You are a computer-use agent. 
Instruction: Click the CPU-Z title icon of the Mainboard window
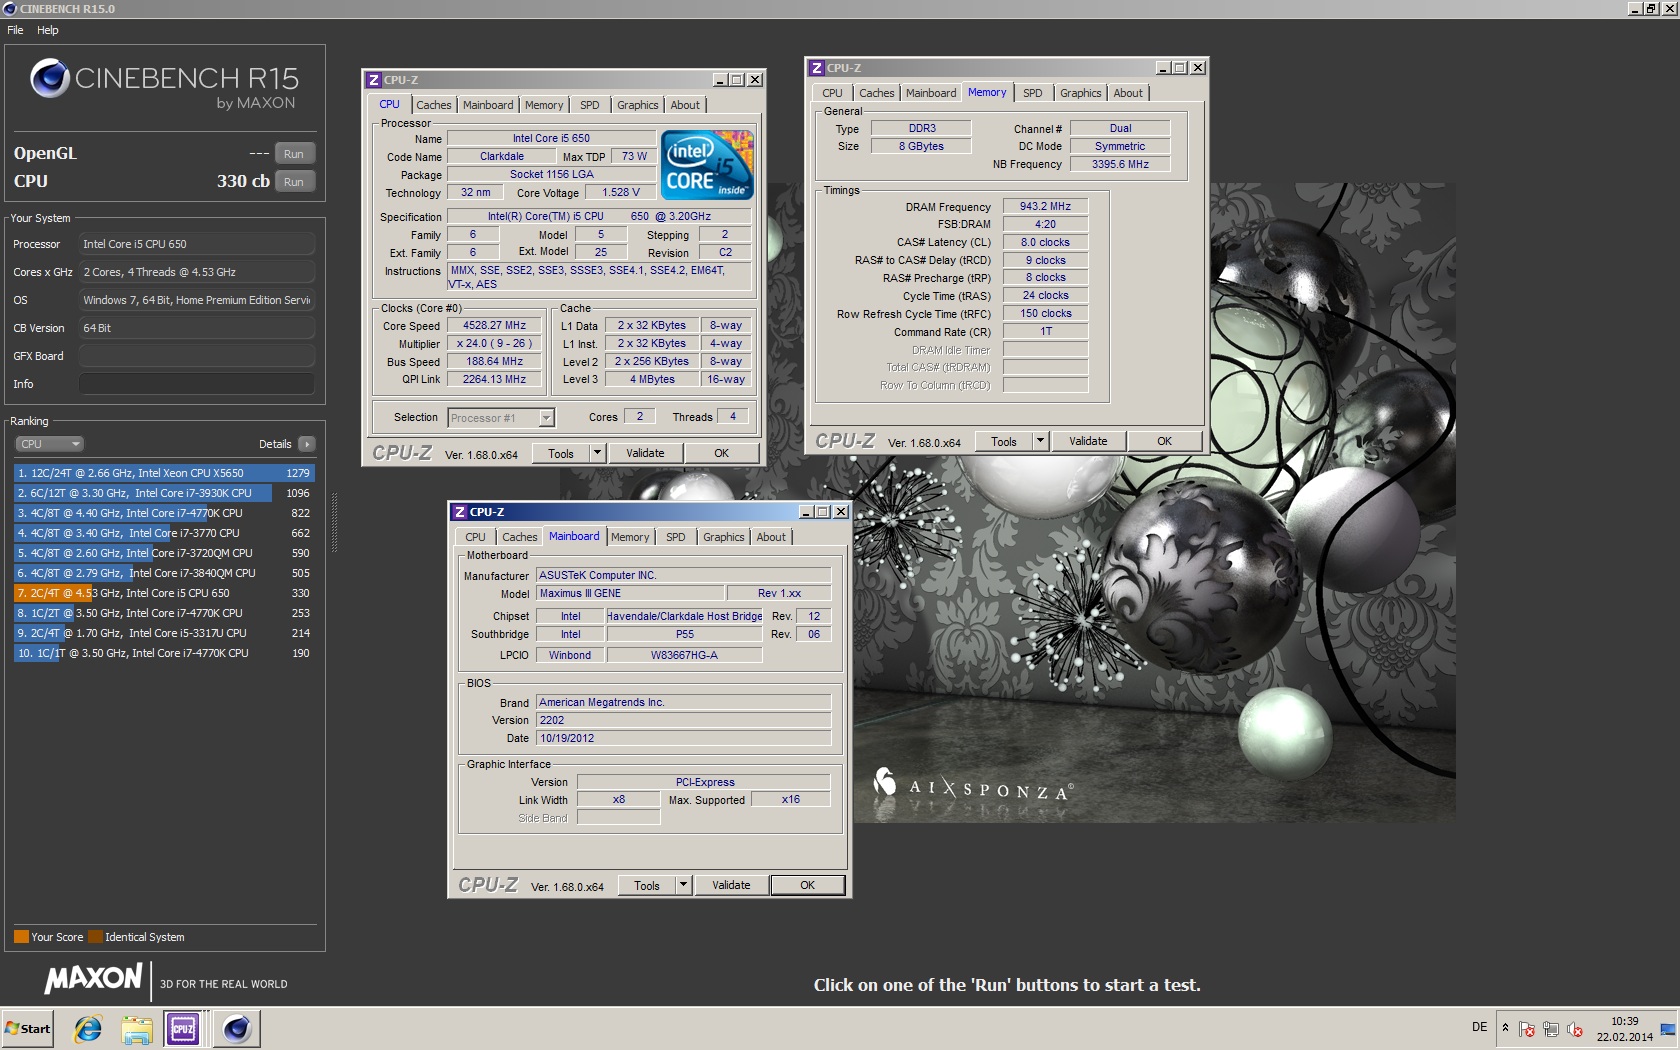460,512
